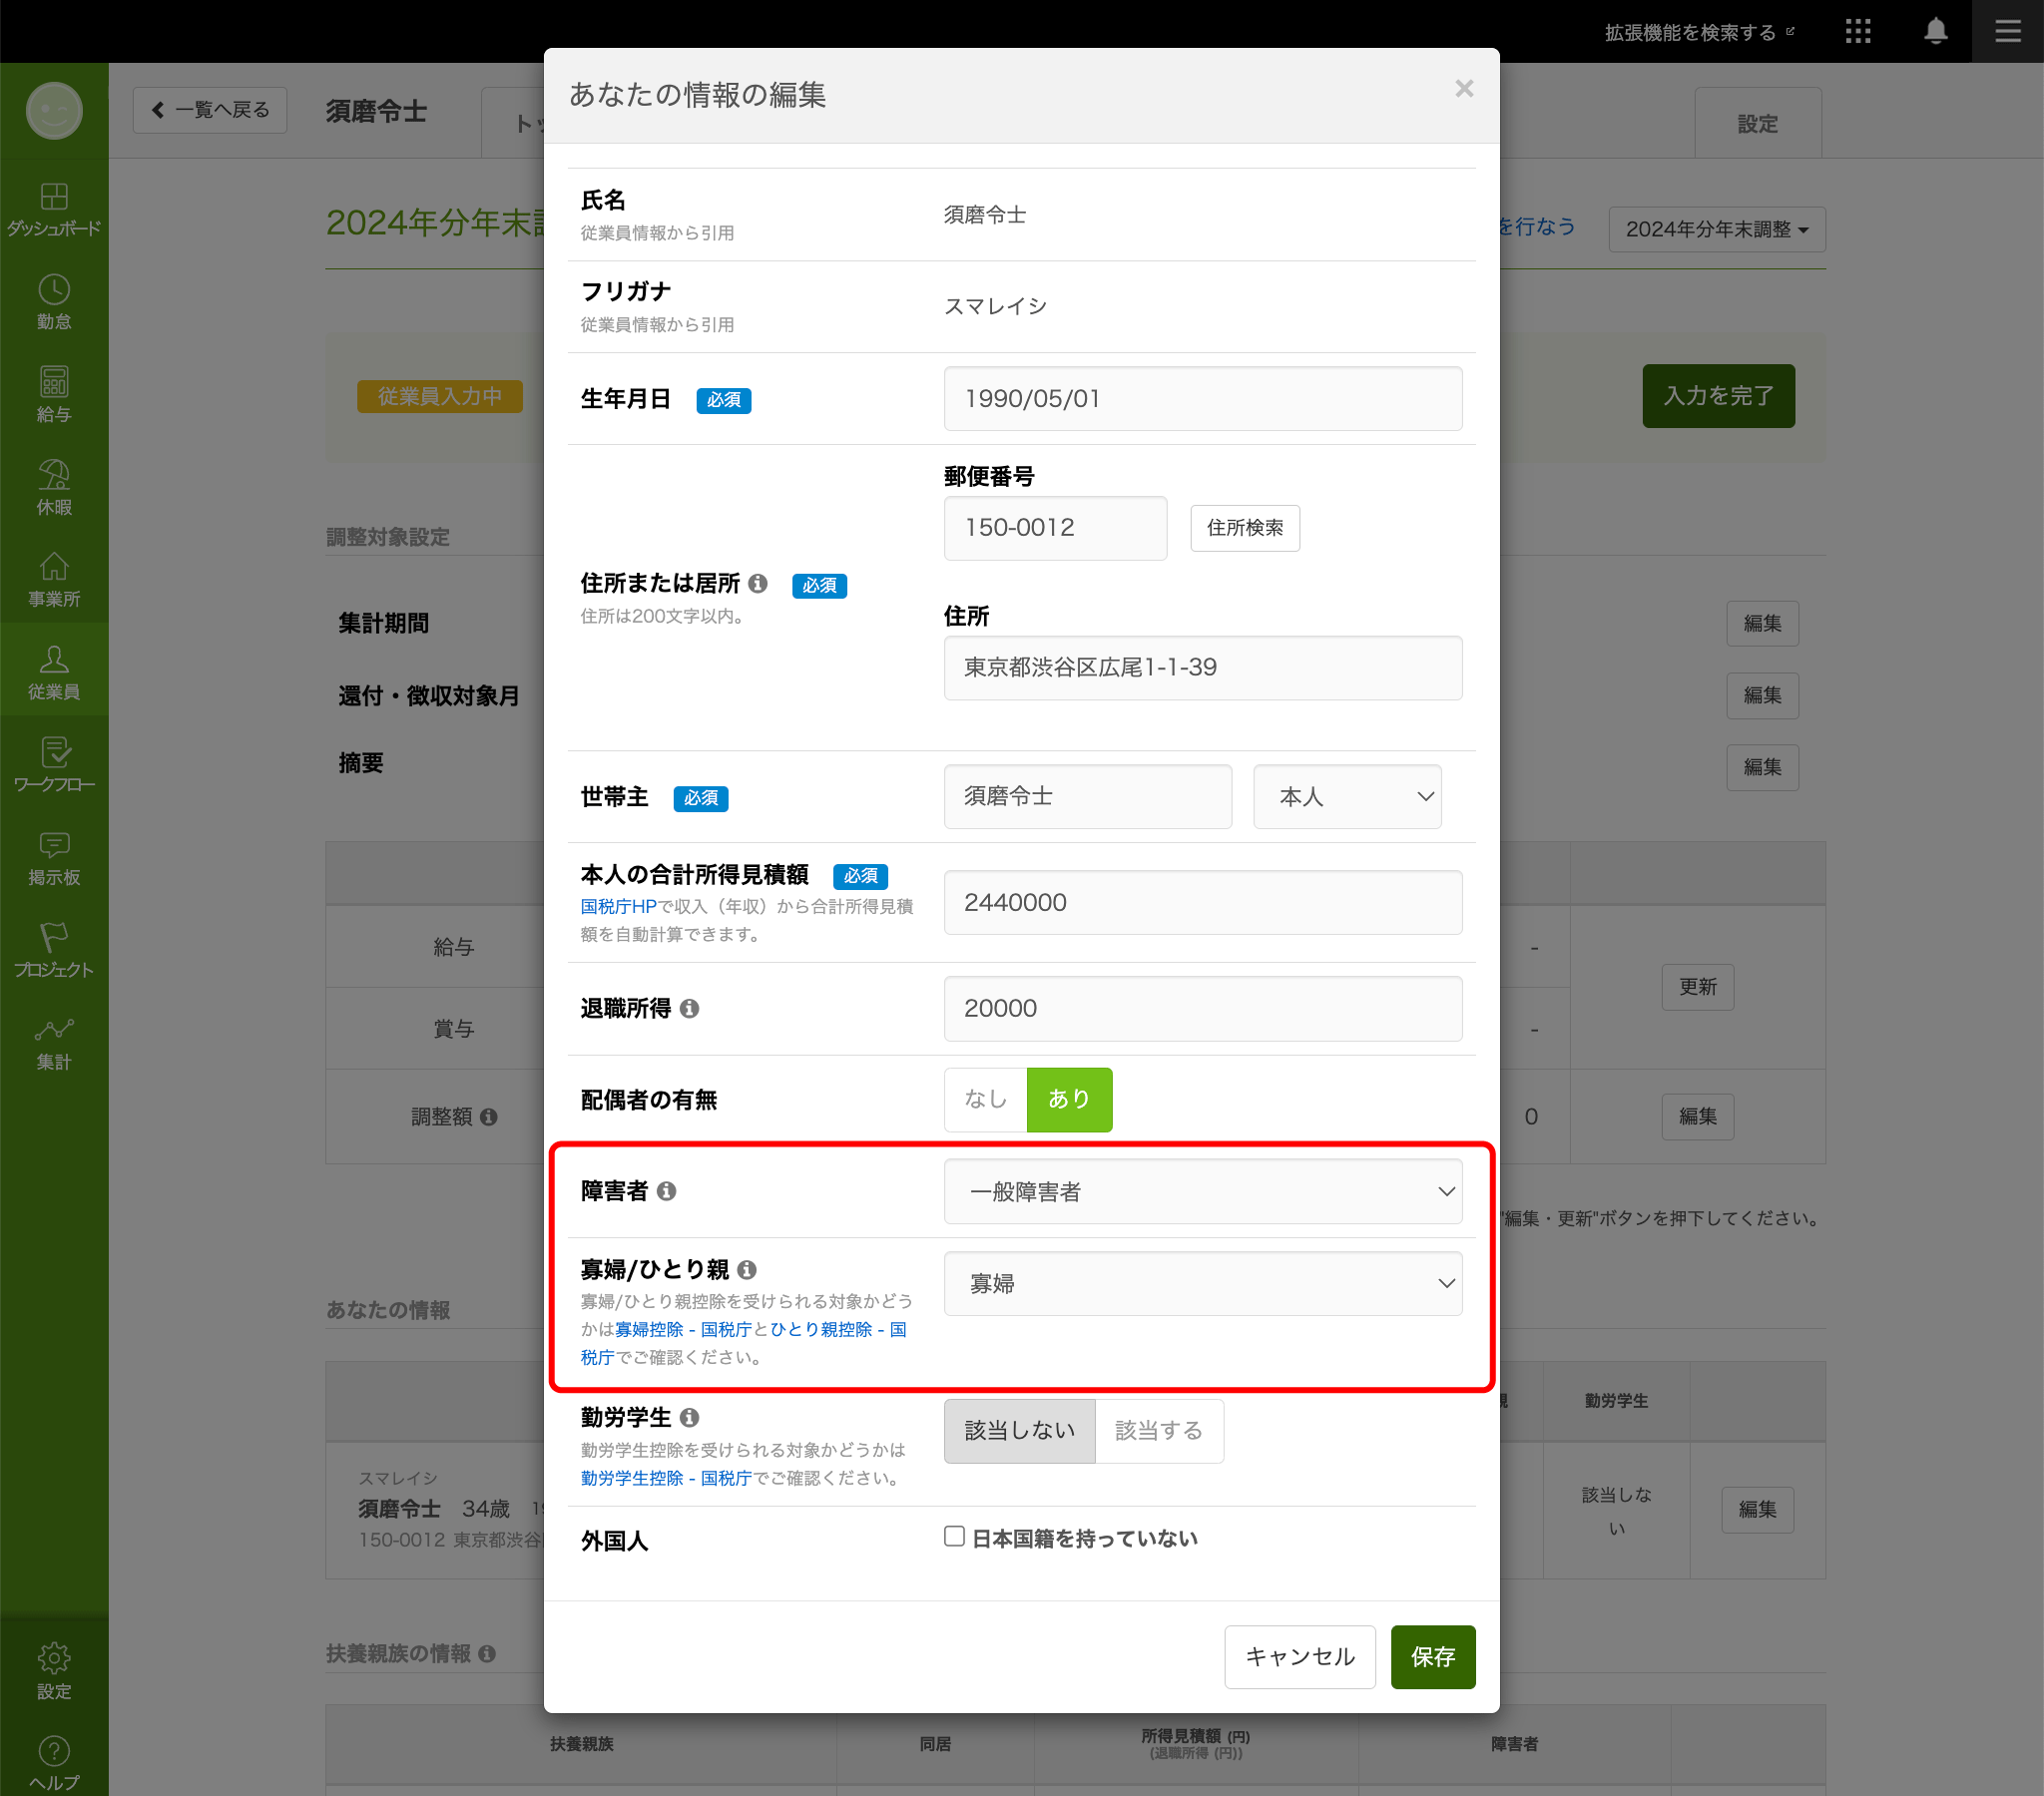Click the 生年月日 input field
Screen dimensions: 2044x1796
[1203, 398]
